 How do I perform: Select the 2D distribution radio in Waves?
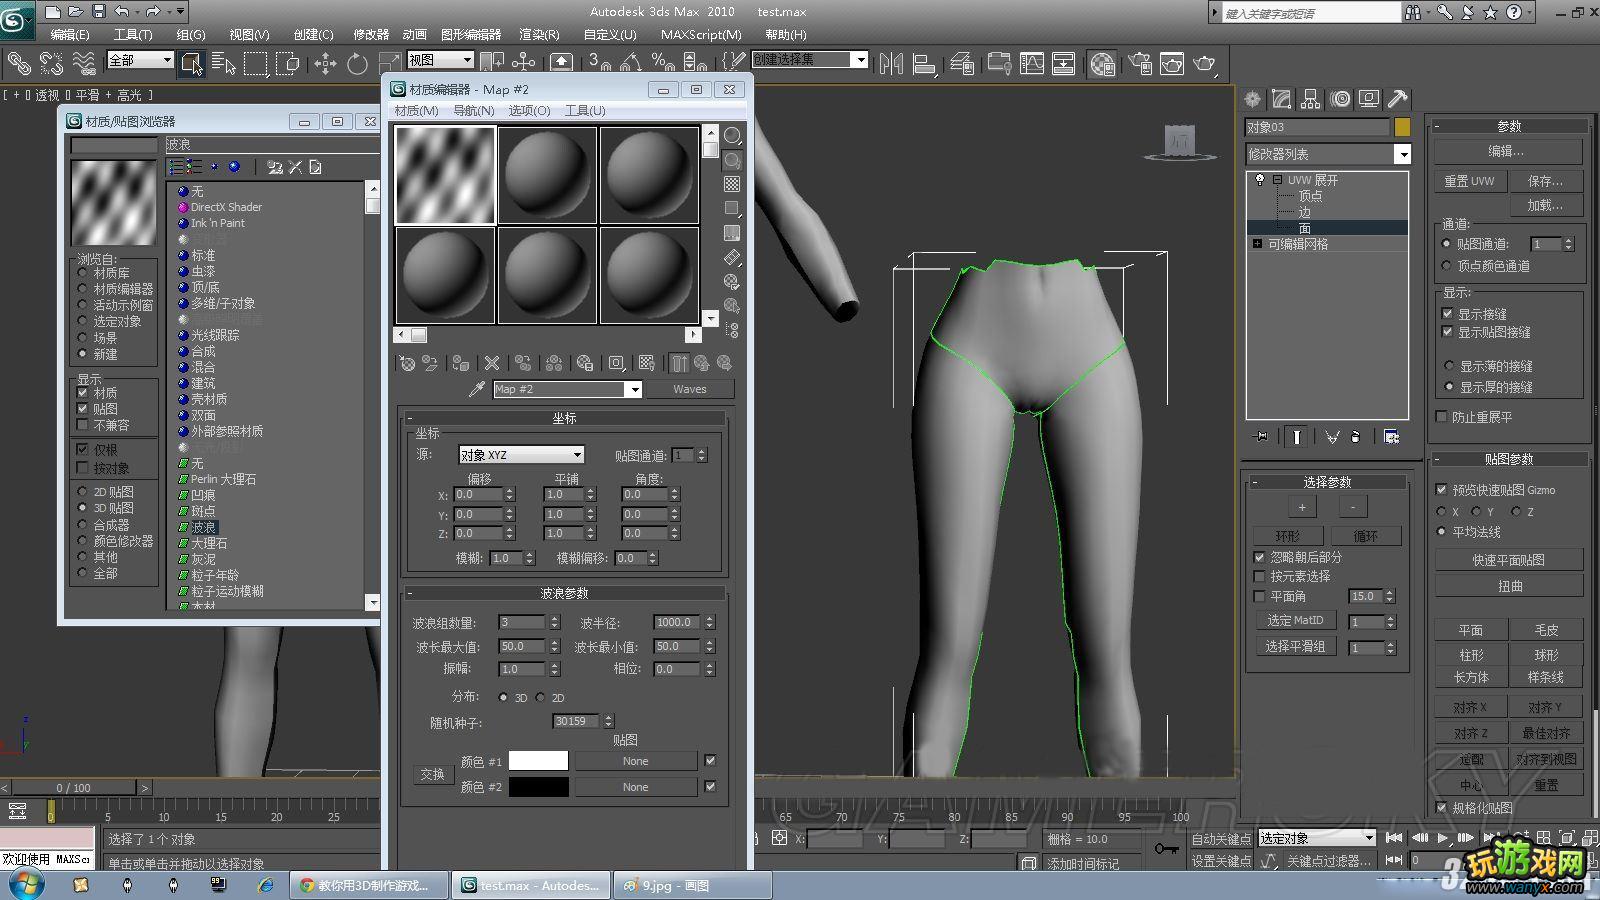tap(541, 698)
